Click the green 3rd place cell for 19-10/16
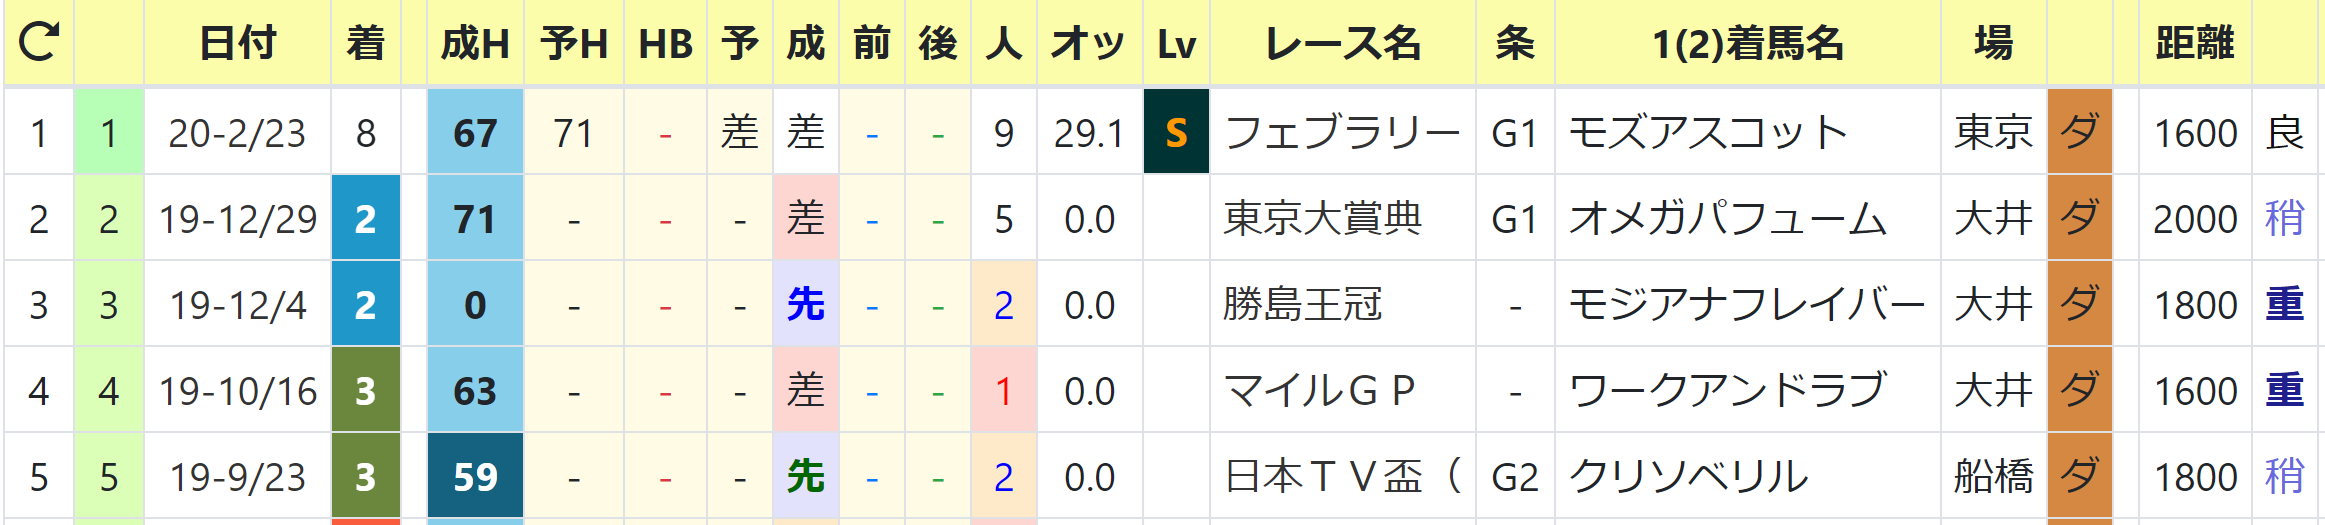 click(x=366, y=390)
